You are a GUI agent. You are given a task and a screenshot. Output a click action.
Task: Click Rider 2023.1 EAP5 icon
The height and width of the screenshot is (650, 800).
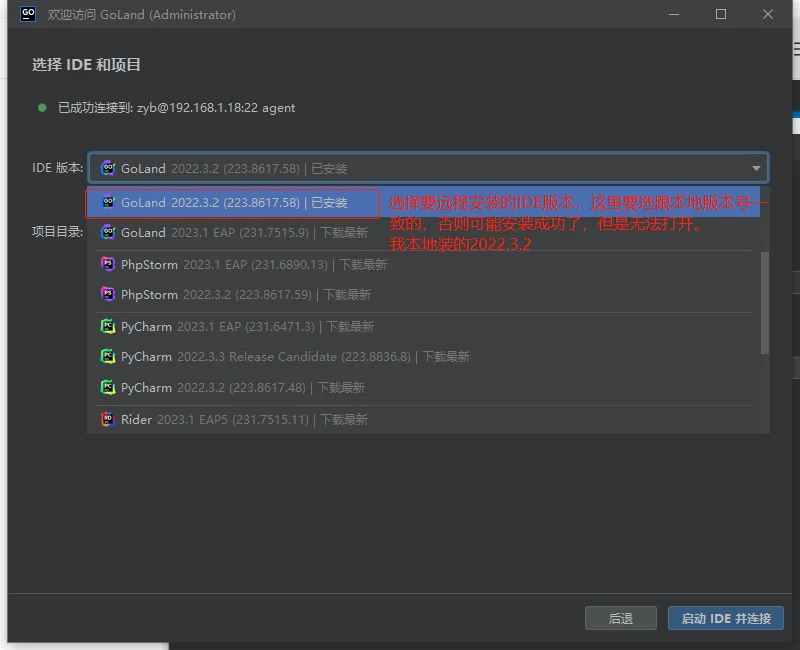coord(108,419)
